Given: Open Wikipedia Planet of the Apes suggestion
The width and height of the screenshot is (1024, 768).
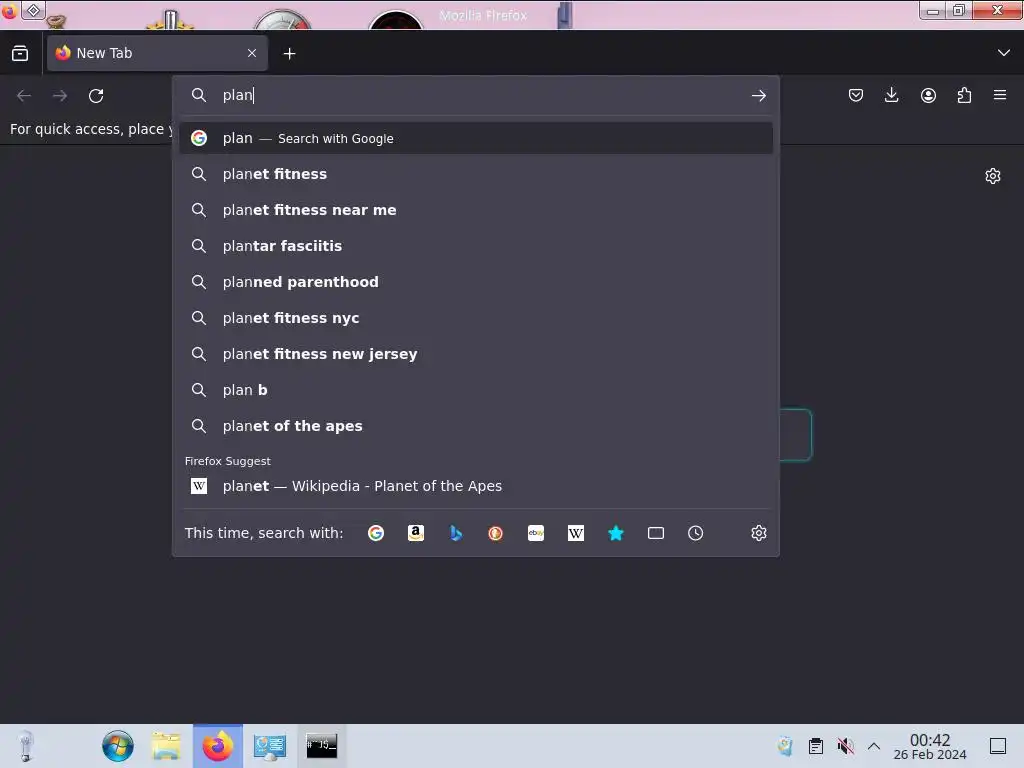Looking at the screenshot, I should 476,486.
